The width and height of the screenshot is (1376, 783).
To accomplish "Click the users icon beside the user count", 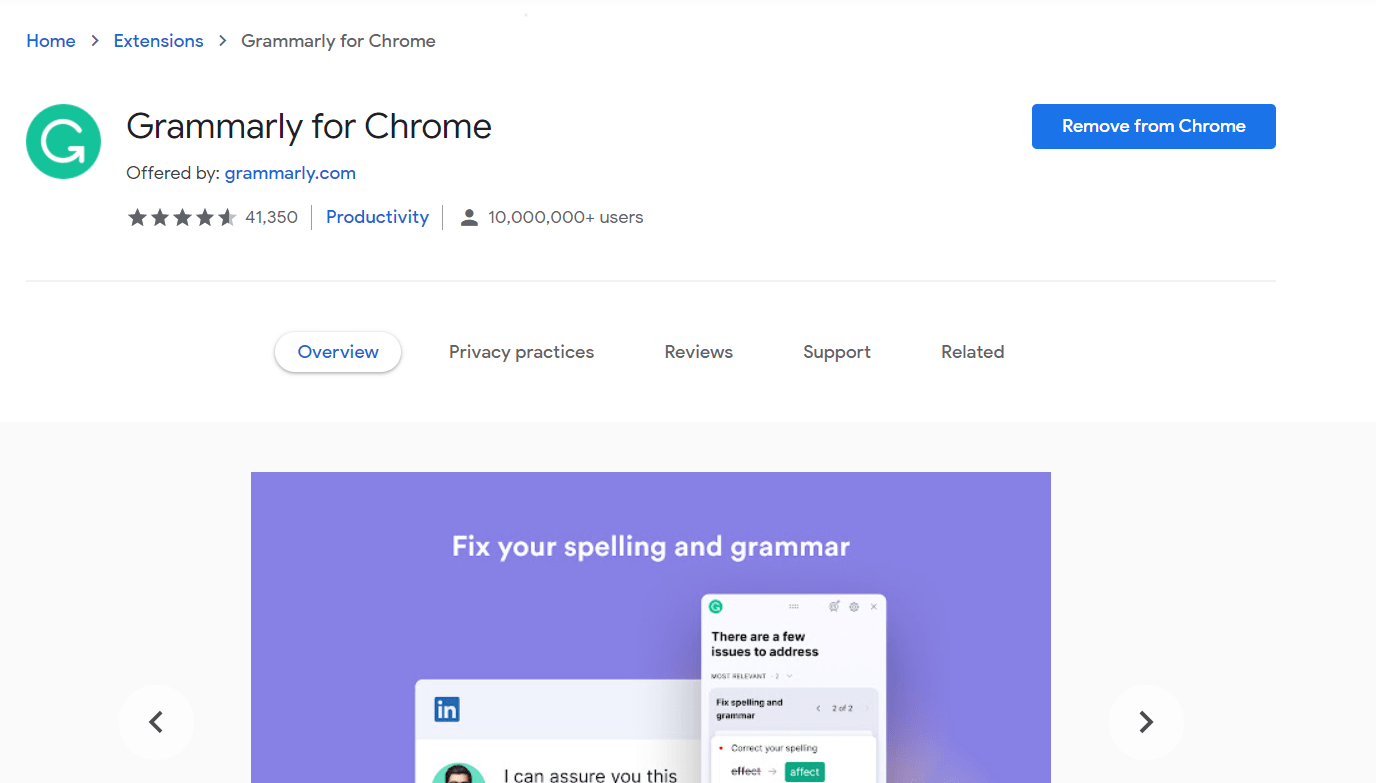I will [469, 216].
